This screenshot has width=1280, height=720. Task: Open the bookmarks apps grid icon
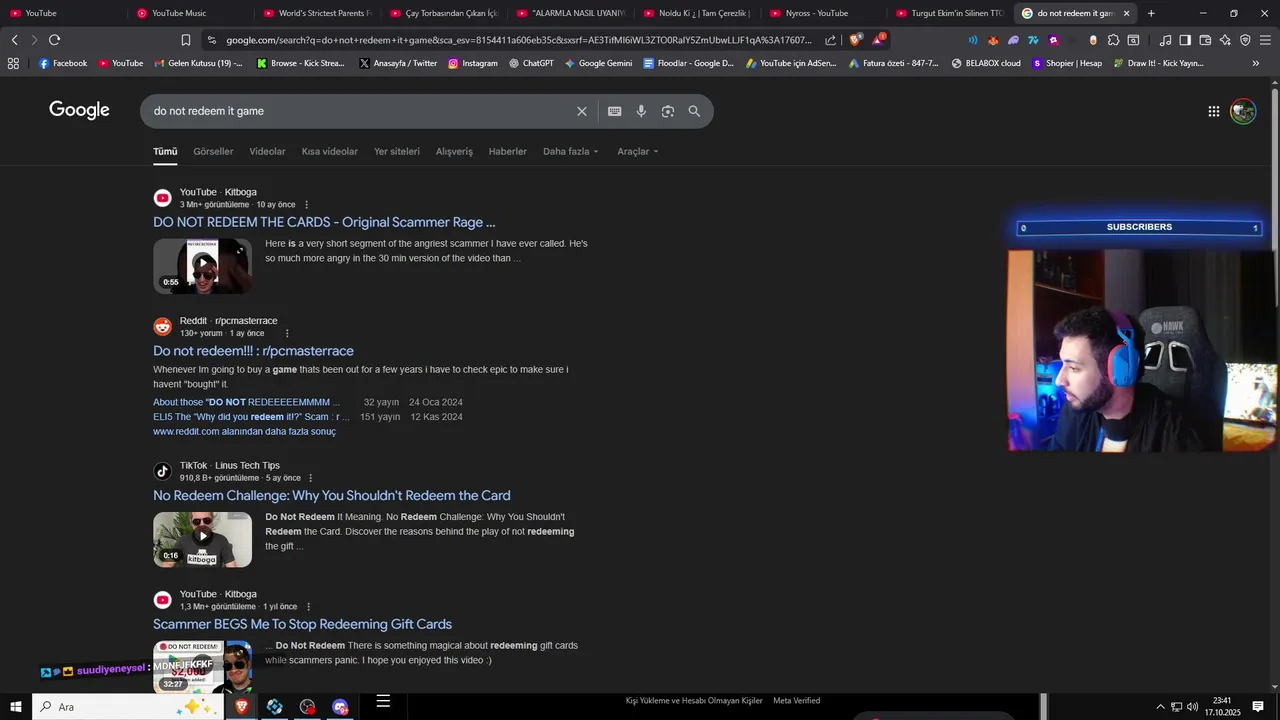[x=13, y=63]
